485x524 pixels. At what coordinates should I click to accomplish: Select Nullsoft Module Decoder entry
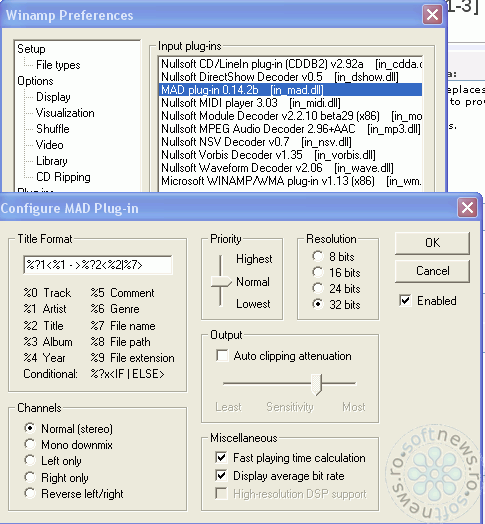pos(290,116)
